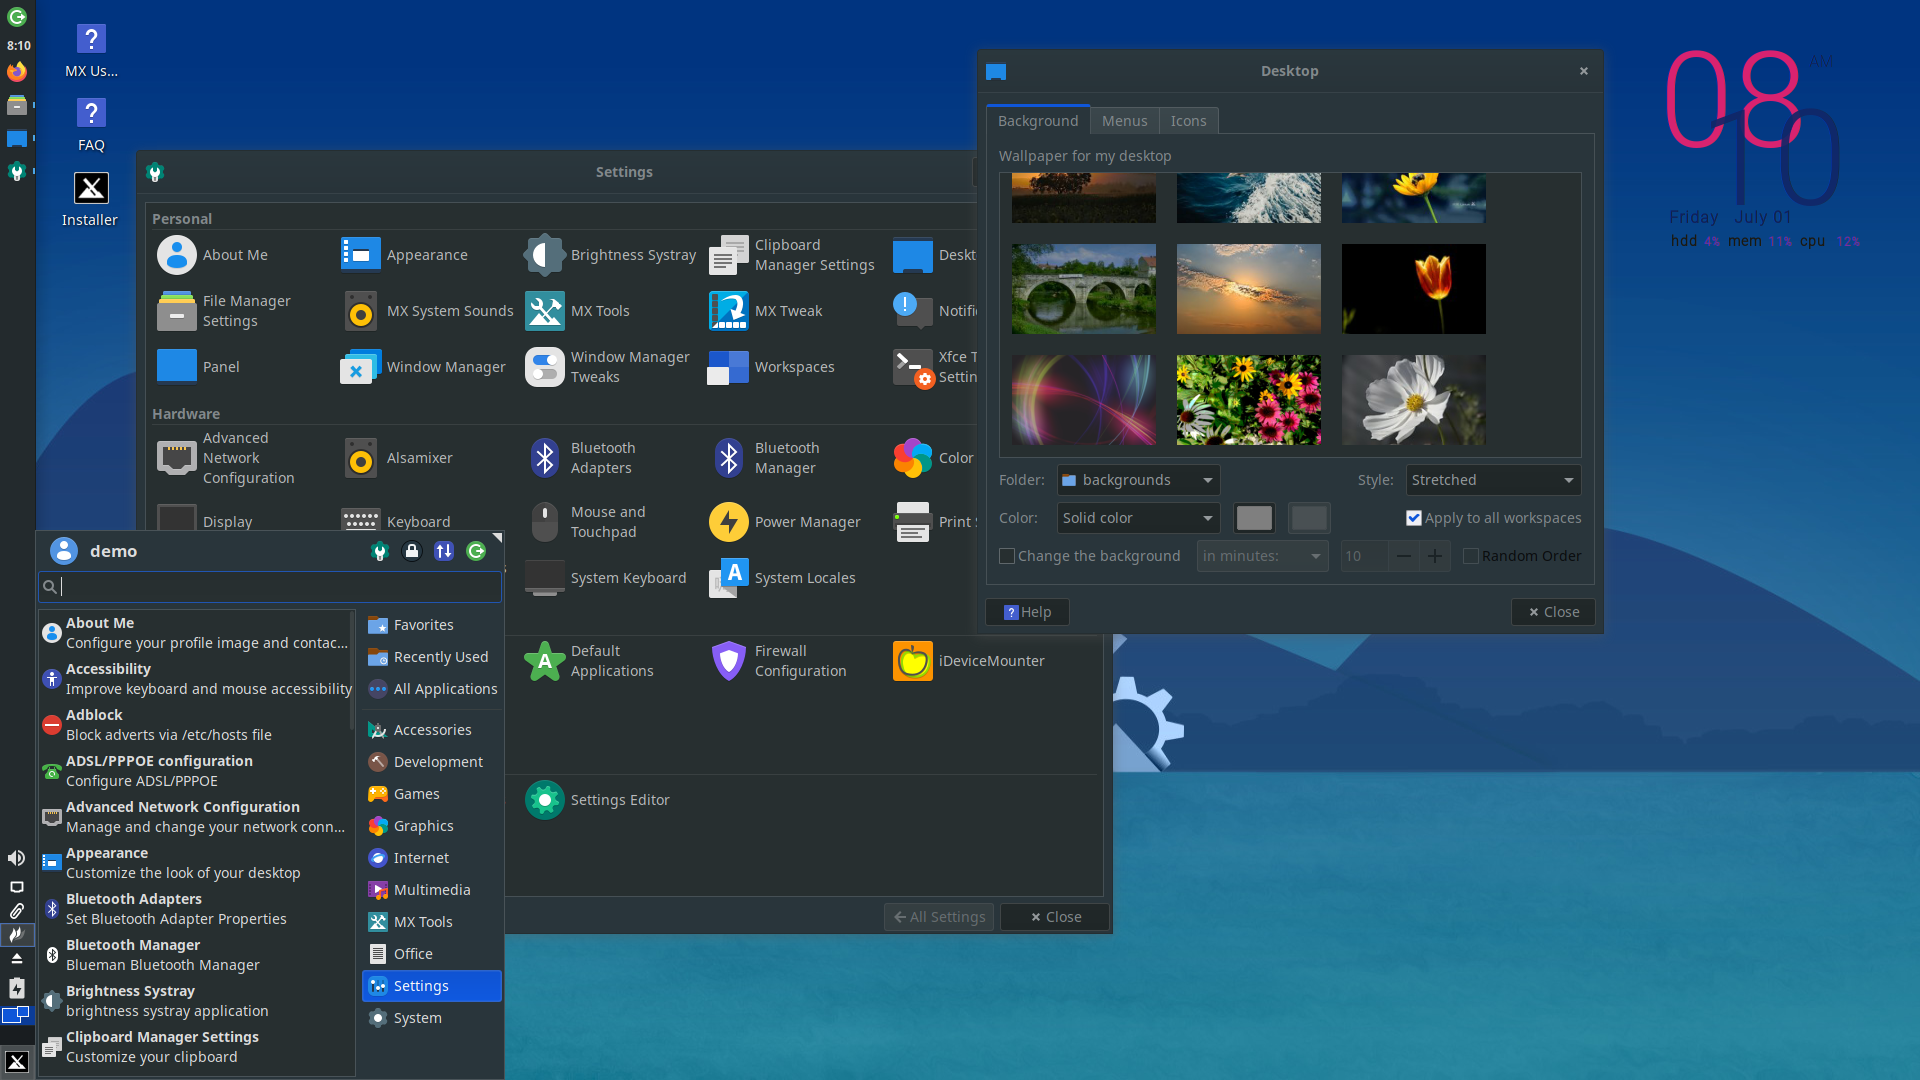Open Firefox from the left panel
1920x1080 pixels.
click(x=17, y=72)
